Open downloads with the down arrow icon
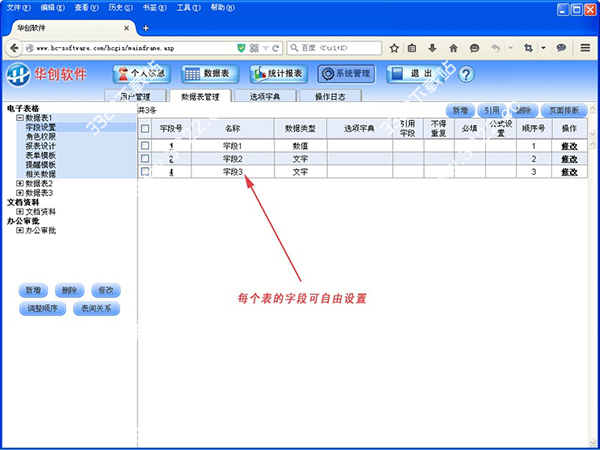 coord(432,48)
